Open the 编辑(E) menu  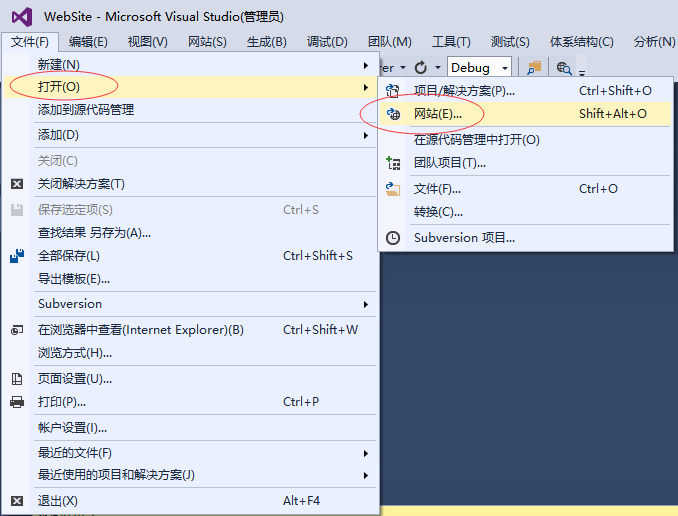coord(88,42)
